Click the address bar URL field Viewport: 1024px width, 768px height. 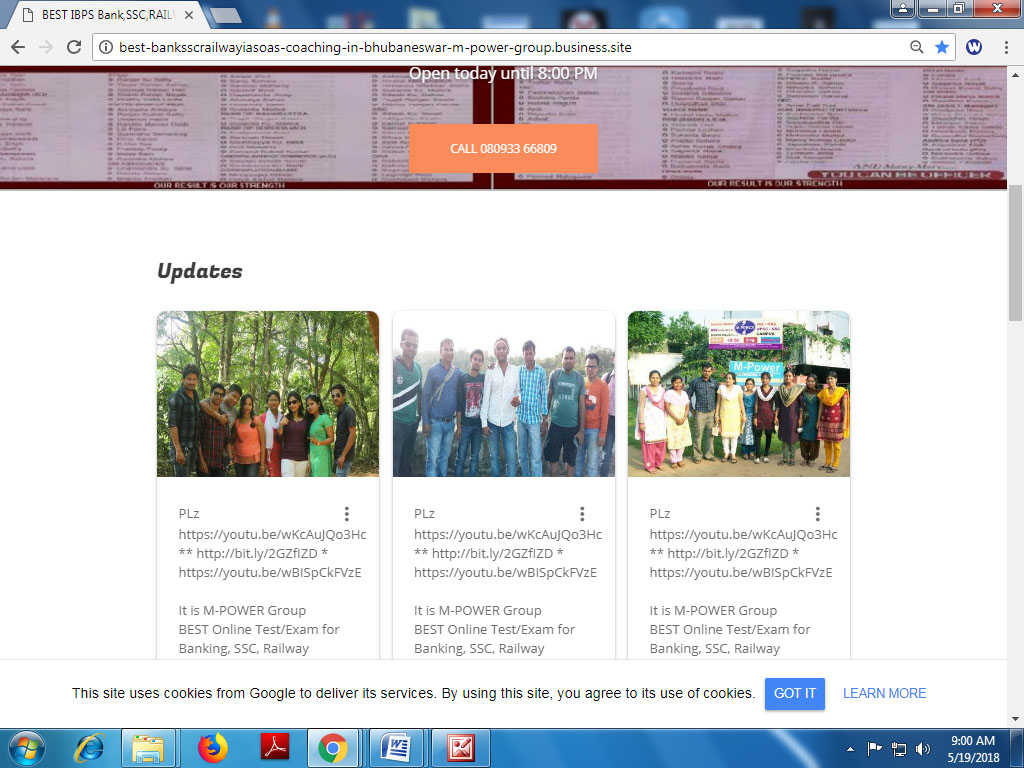click(x=500, y=47)
